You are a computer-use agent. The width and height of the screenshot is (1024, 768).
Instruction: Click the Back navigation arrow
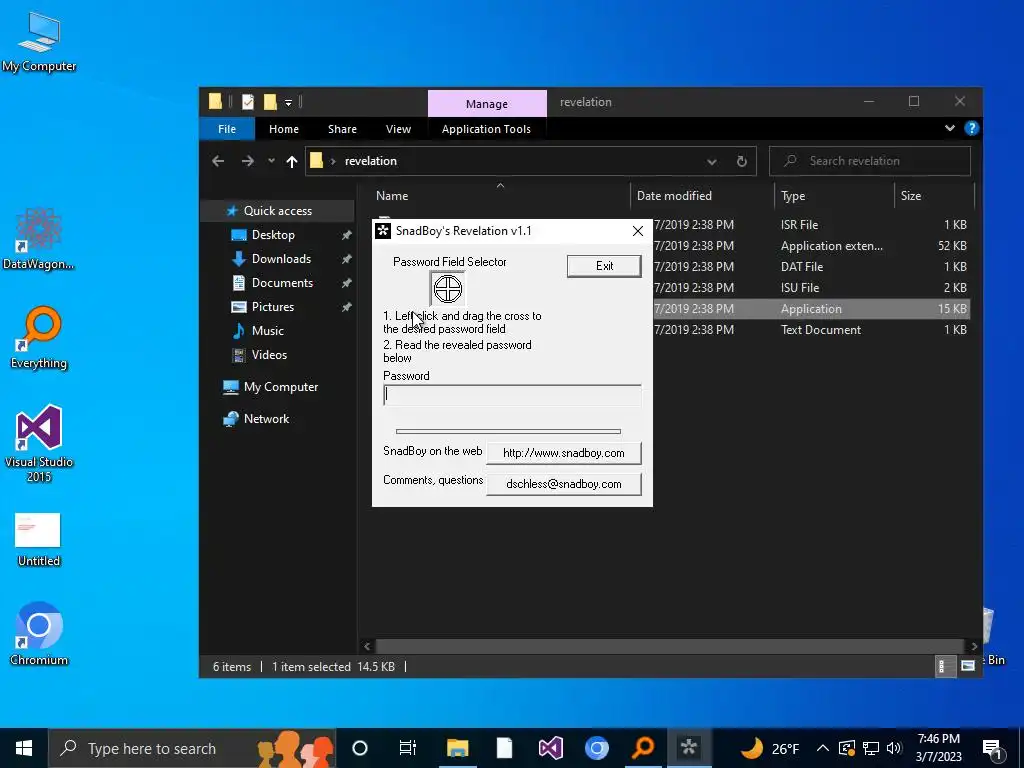(x=218, y=161)
